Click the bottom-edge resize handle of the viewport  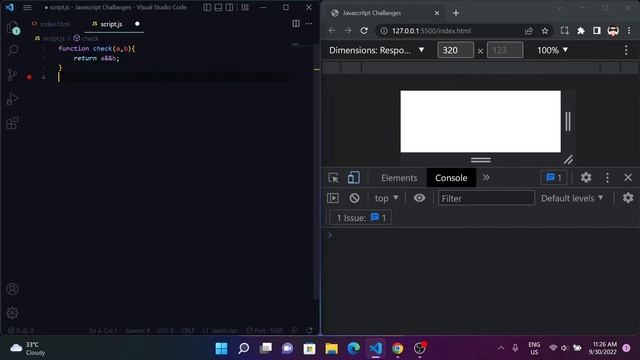coord(480,160)
